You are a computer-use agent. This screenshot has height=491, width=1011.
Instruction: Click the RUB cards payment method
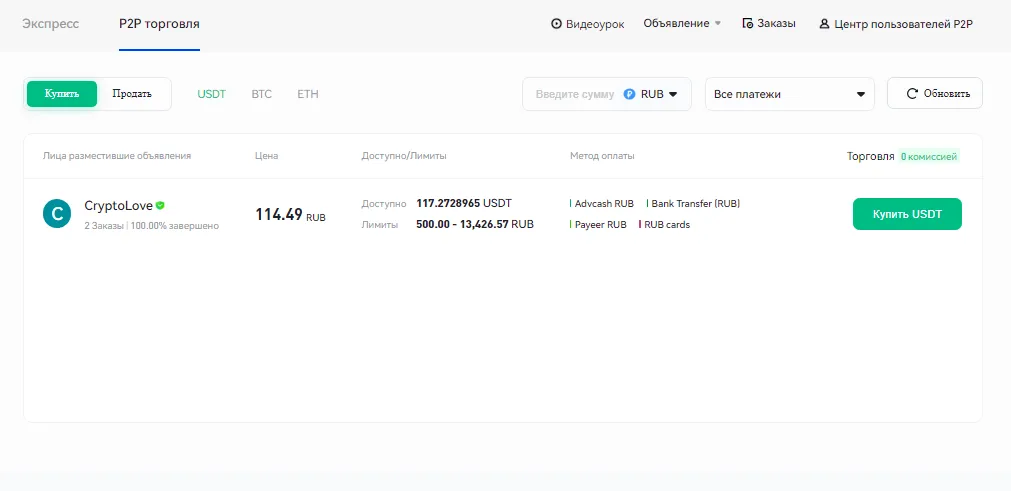tap(665, 225)
